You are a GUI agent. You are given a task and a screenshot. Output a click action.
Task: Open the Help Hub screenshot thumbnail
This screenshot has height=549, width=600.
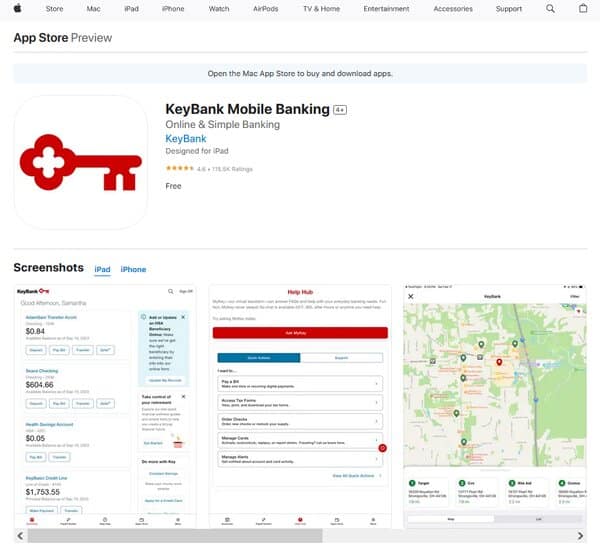pos(300,406)
